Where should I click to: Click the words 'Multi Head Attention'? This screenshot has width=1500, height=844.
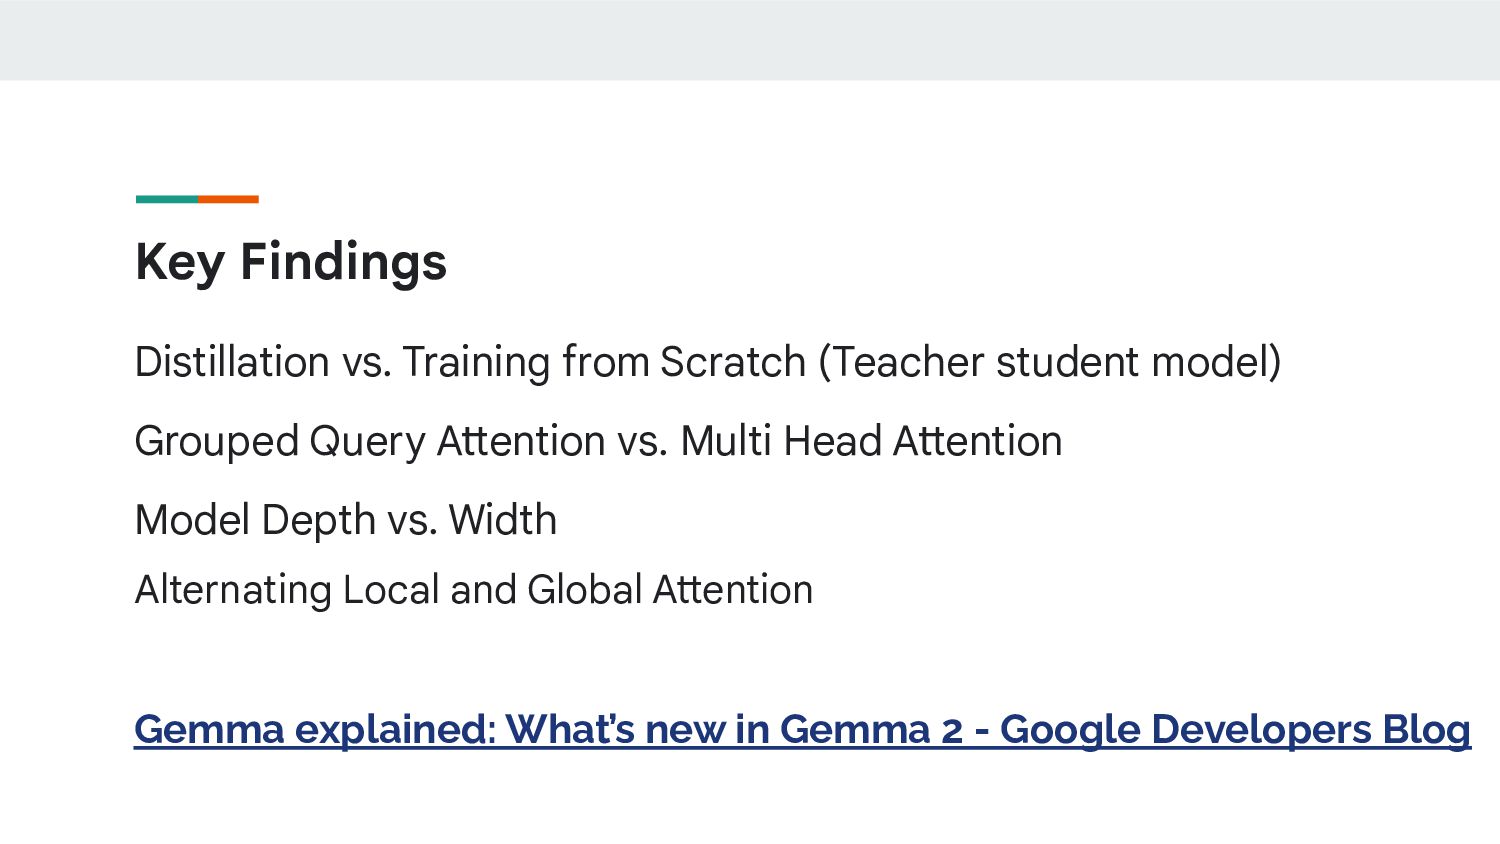[x=871, y=441]
